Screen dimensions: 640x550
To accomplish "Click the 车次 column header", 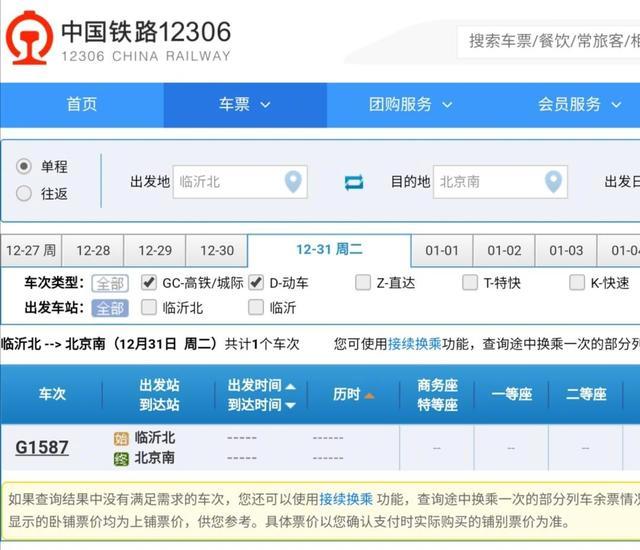I will point(52,394).
